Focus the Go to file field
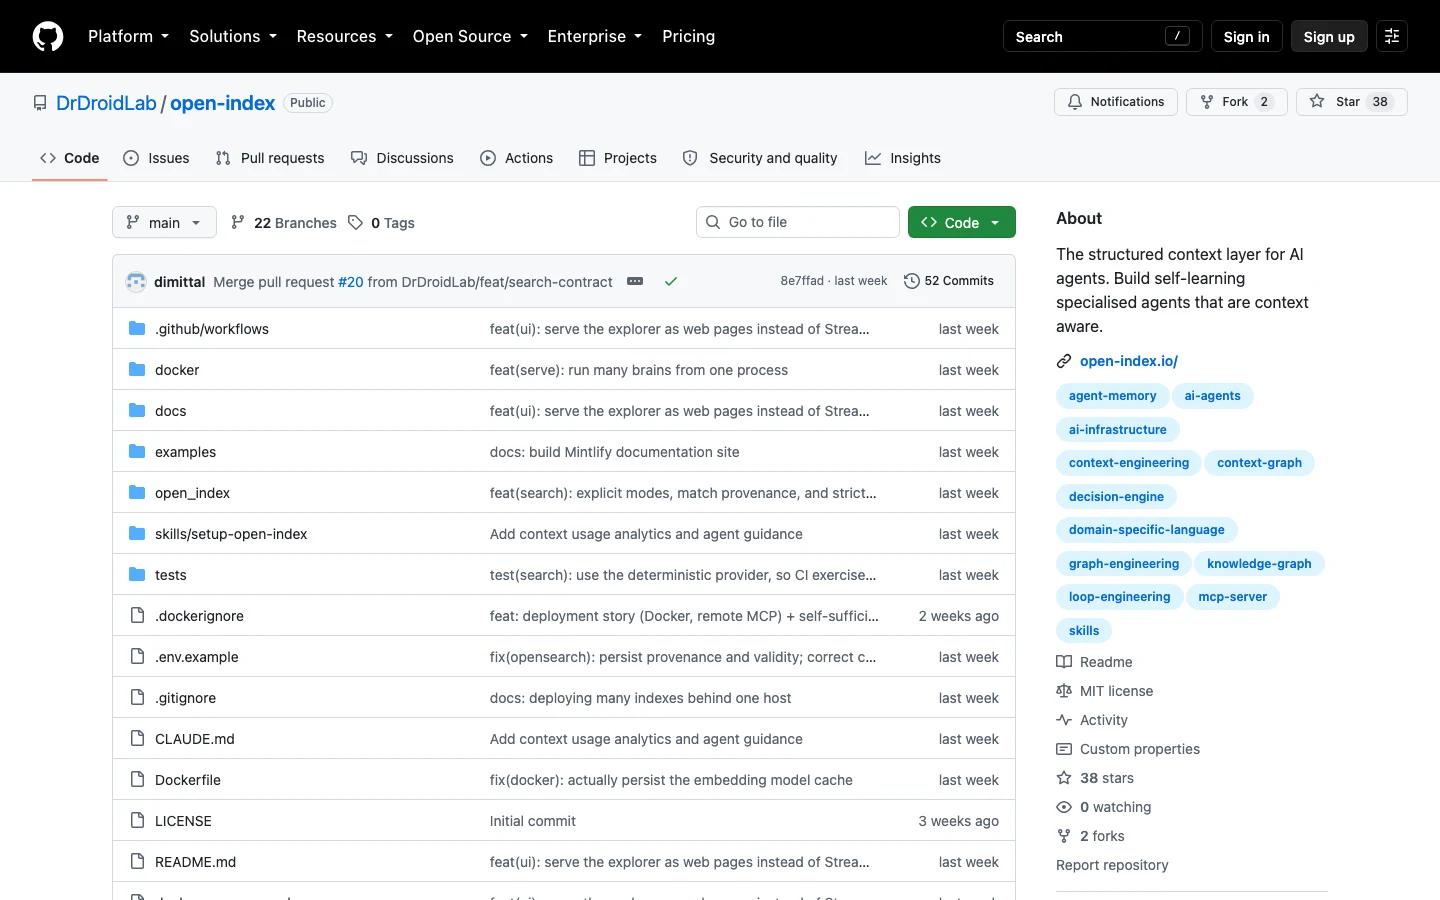Viewport: 1440px width, 900px height. pos(798,222)
